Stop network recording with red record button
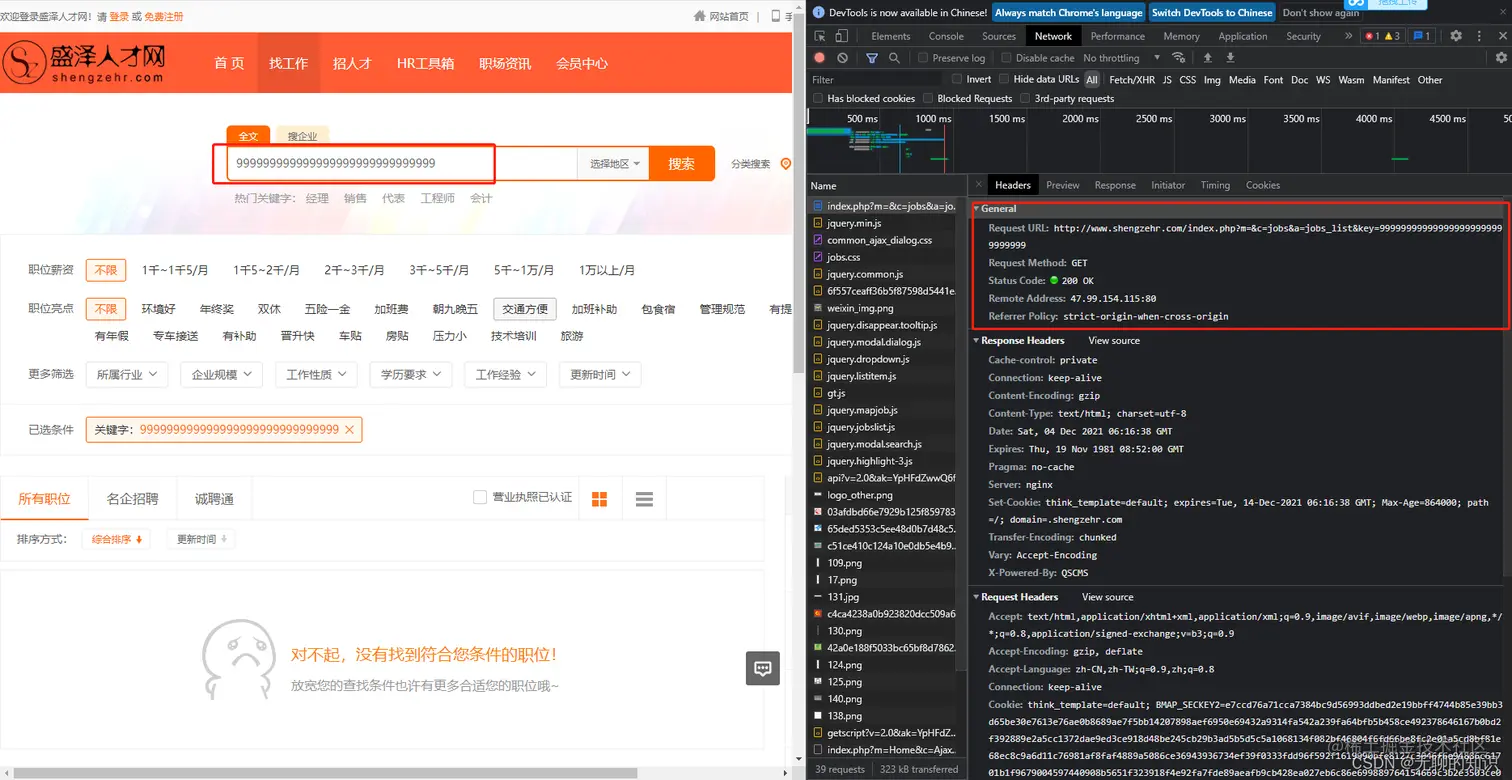This screenshot has width=1512, height=780. tap(820, 57)
